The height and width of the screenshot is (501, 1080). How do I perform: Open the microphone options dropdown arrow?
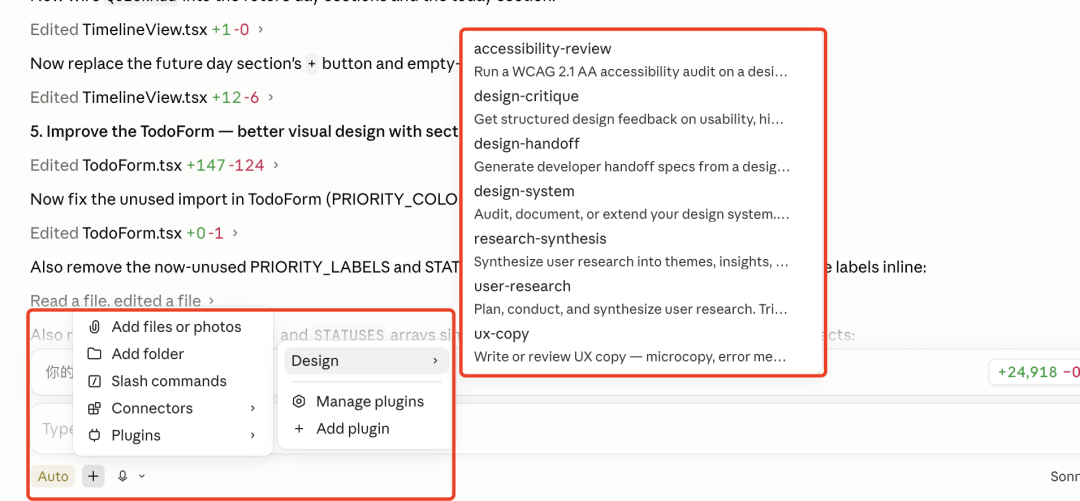(x=142, y=476)
